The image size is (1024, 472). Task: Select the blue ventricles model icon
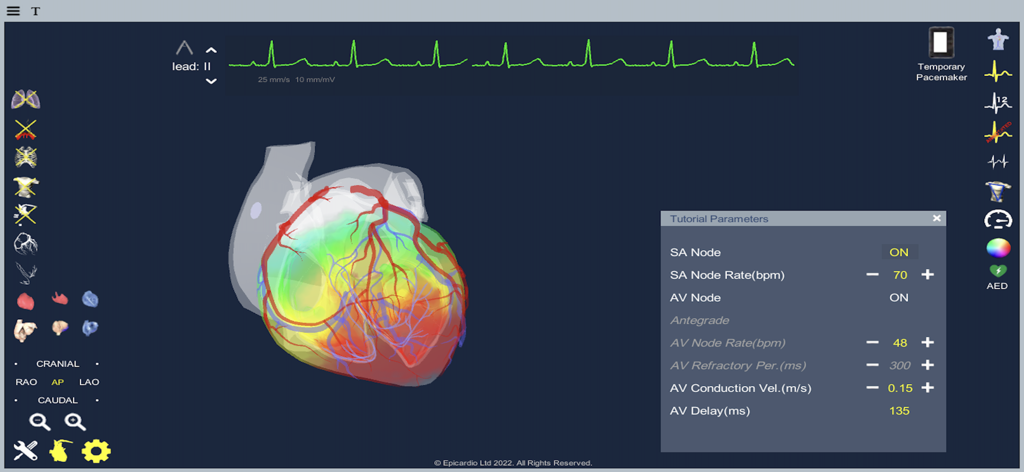(x=90, y=299)
